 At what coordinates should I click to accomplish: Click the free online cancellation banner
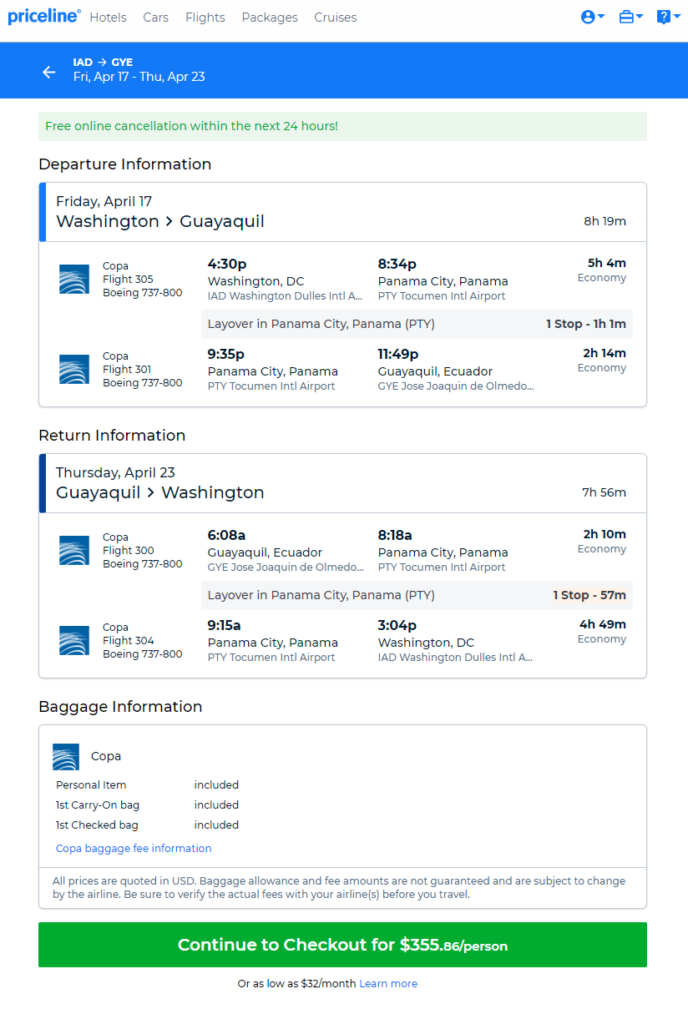point(343,126)
